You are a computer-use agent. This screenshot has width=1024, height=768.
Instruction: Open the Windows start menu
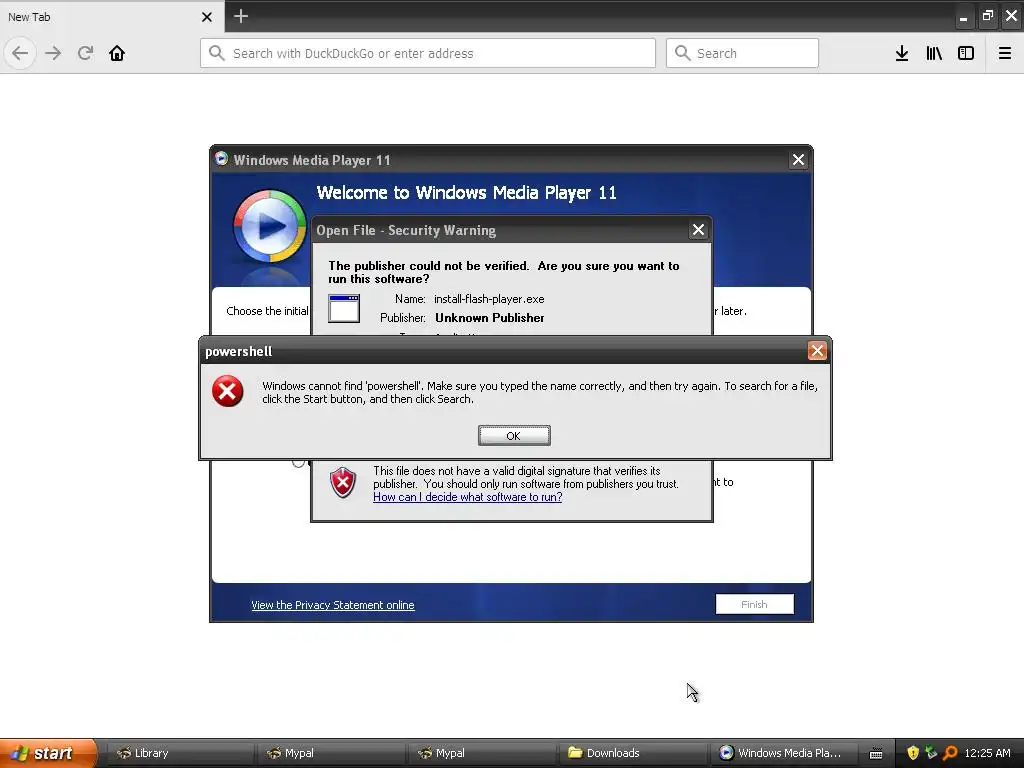point(48,753)
